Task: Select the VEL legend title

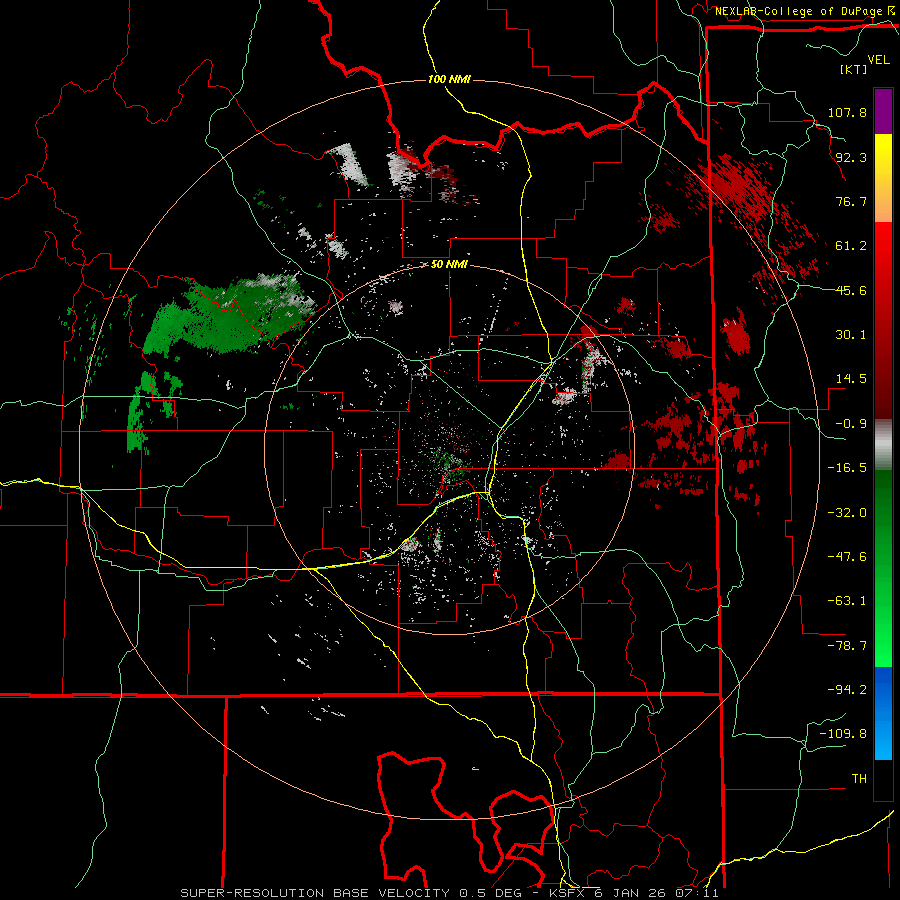Action: coord(878,60)
